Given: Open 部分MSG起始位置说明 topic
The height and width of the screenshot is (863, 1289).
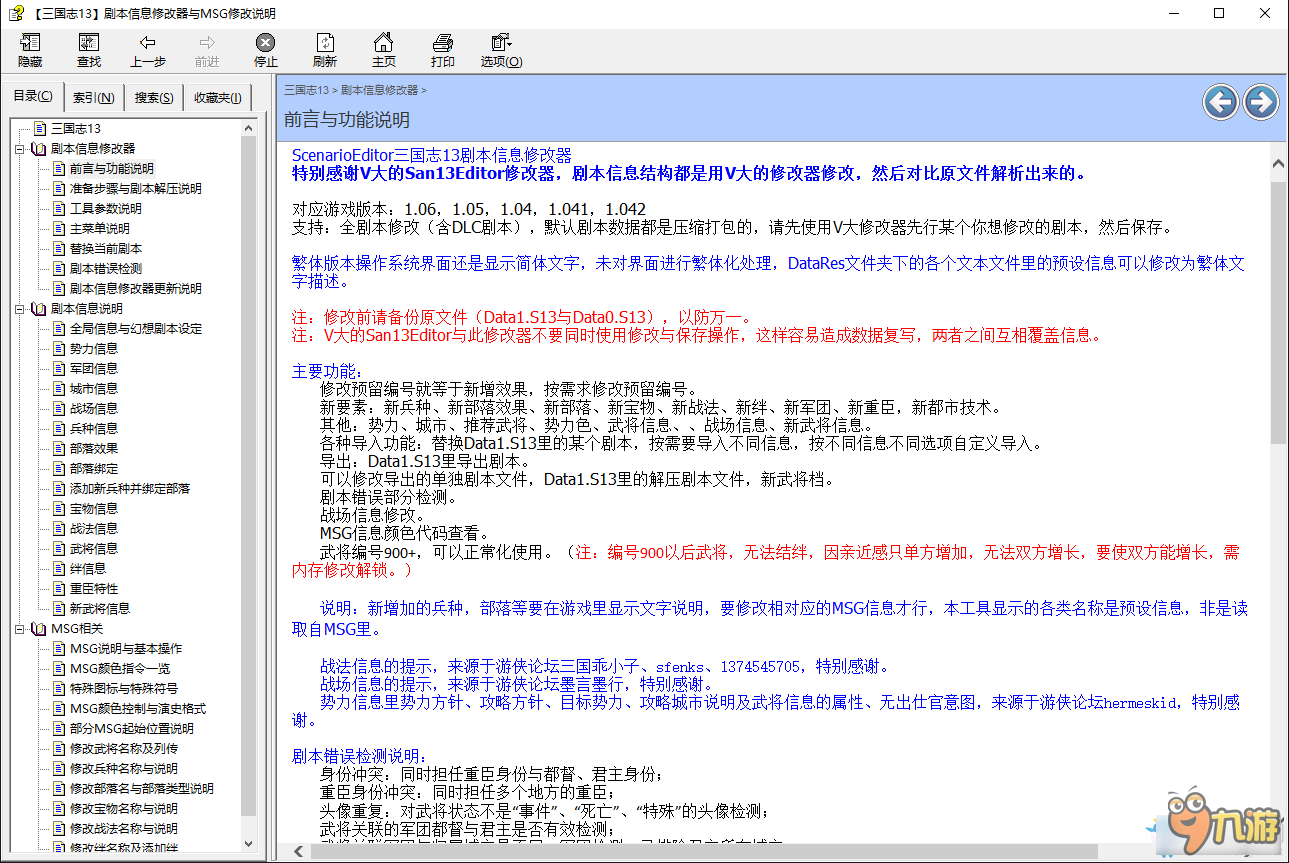Looking at the screenshot, I should coord(131,729).
